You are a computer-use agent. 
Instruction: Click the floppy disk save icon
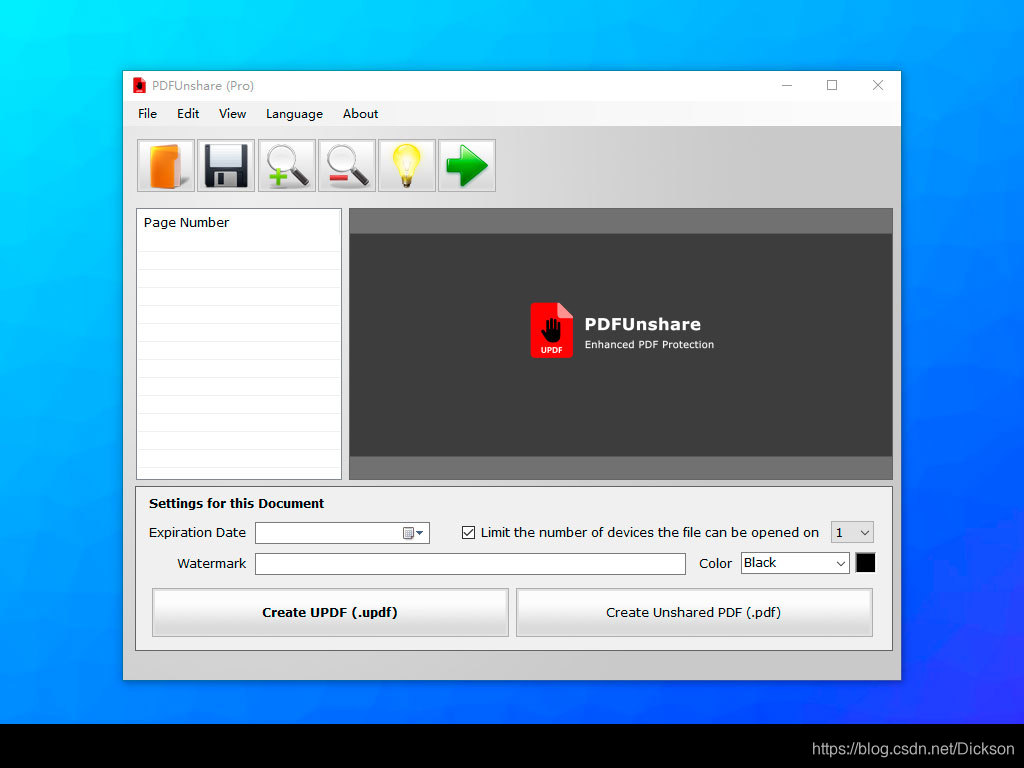point(226,166)
